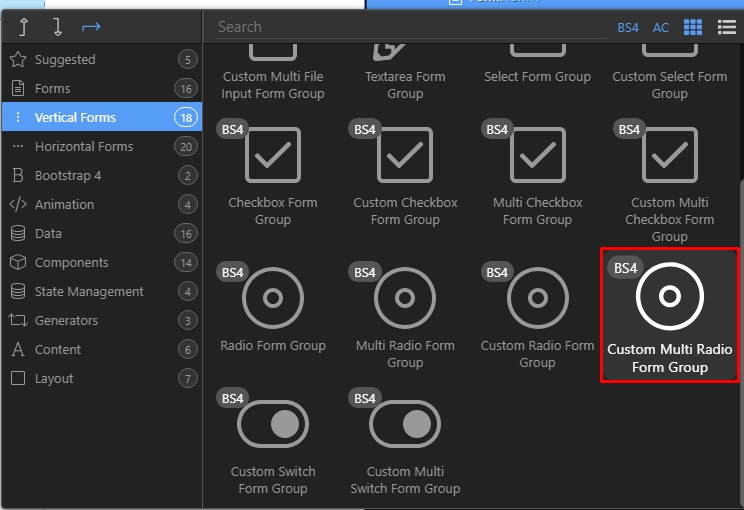Choose the Multi Radio Form Group
The image size is (744, 510).
click(x=405, y=308)
